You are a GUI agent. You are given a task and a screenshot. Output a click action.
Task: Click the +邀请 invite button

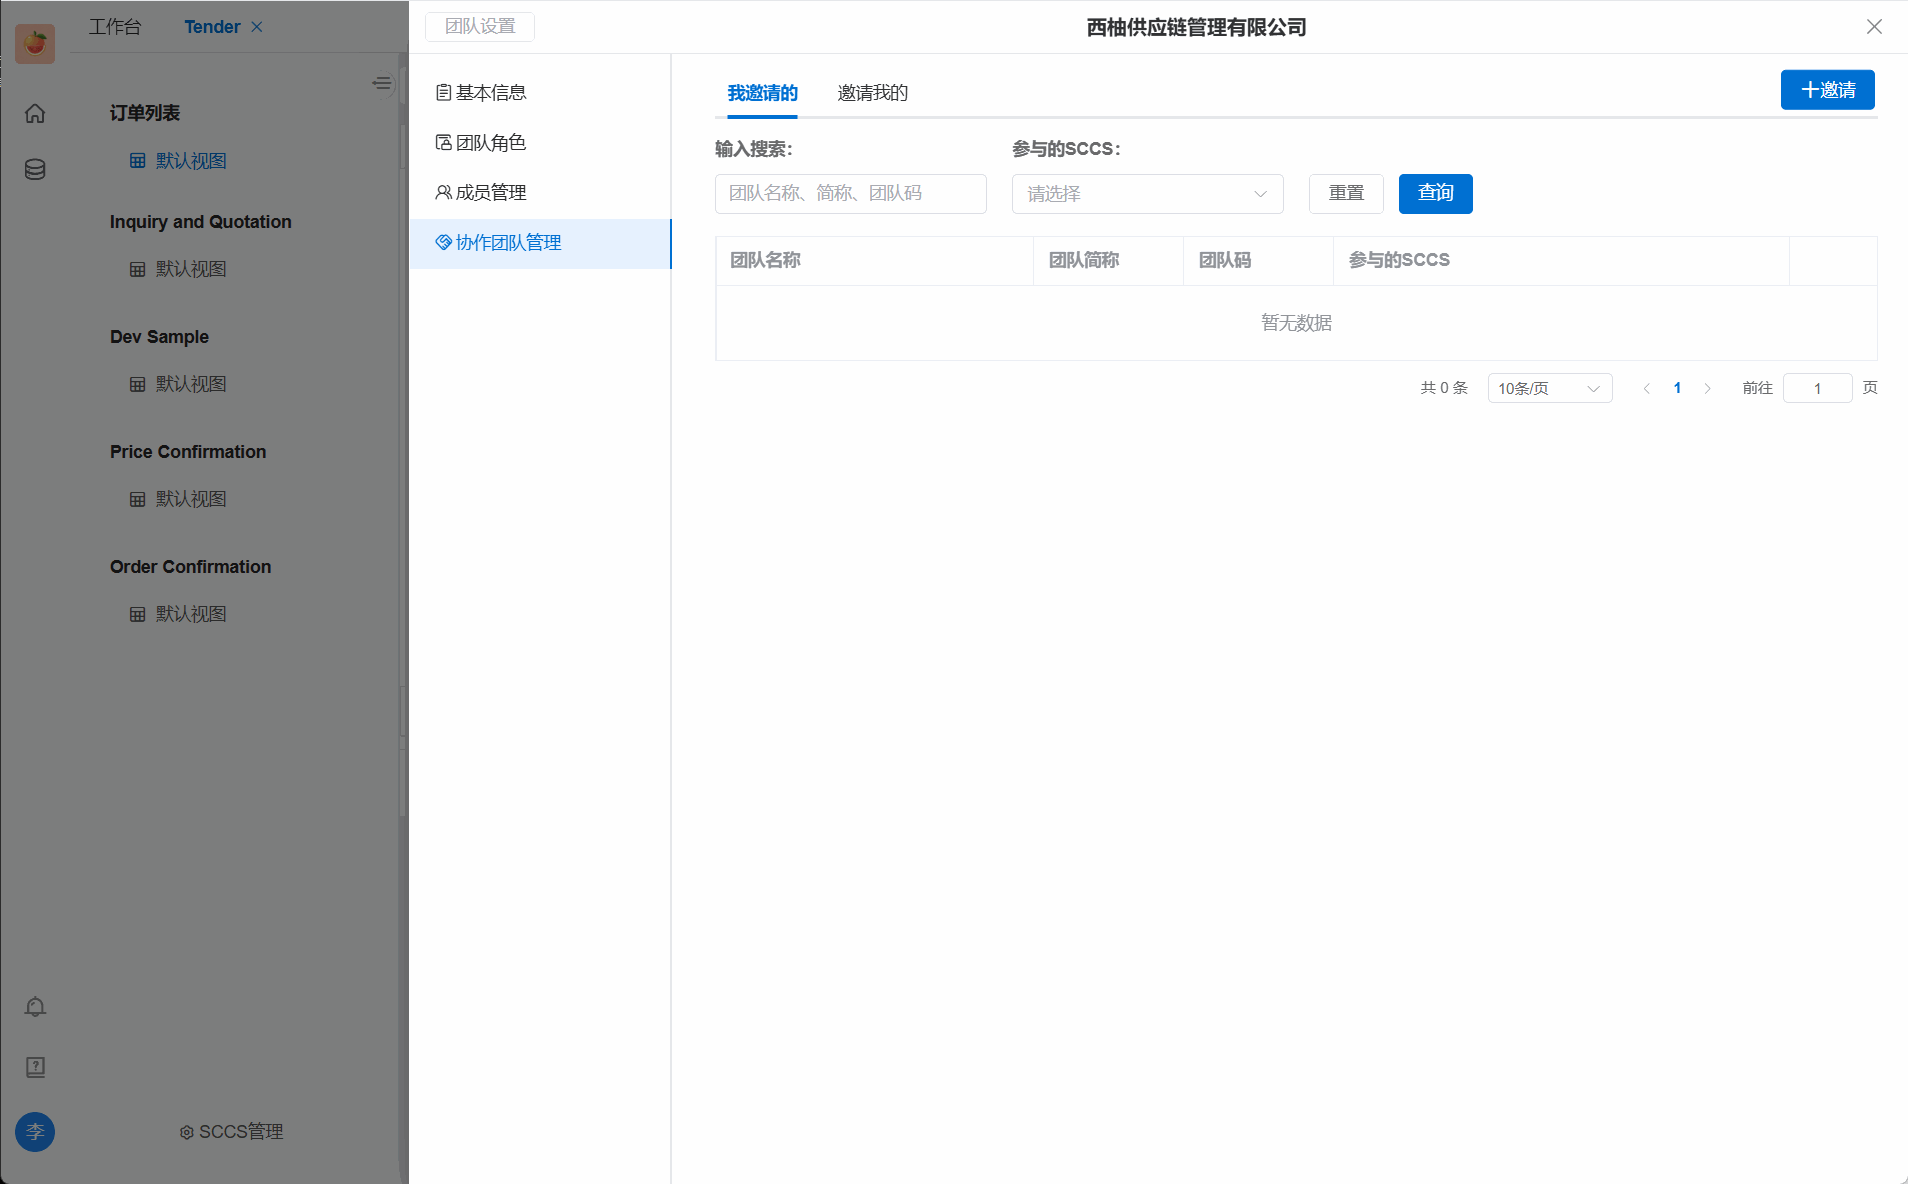coord(1827,90)
